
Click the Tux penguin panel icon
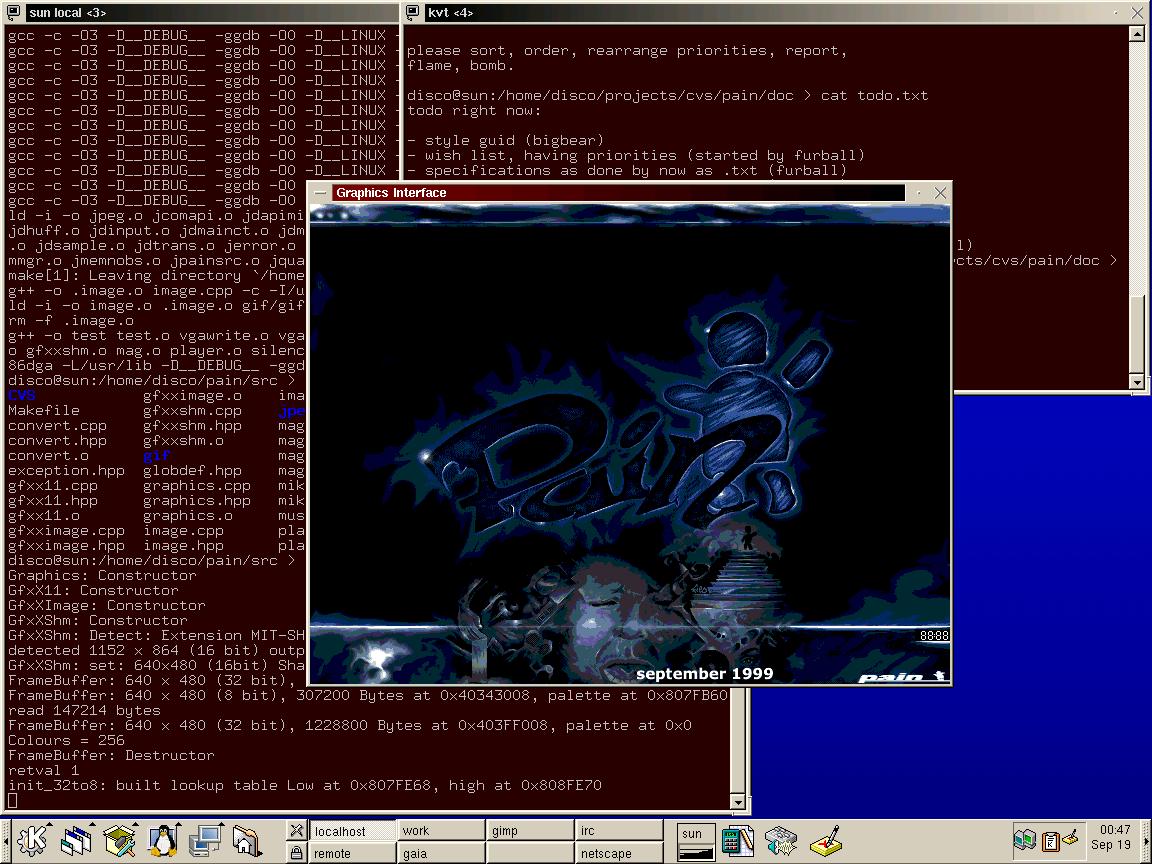[162, 840]
